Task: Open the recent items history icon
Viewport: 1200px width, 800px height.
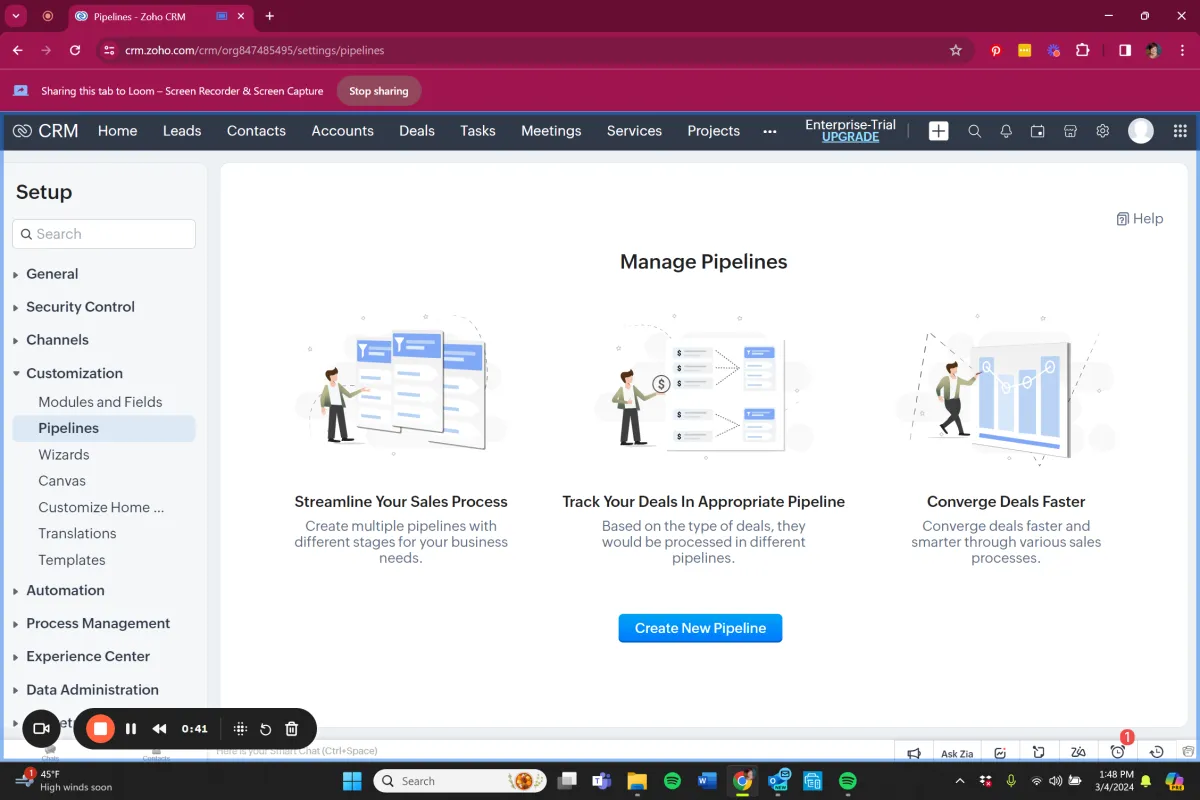Action: click(1157, 753)
